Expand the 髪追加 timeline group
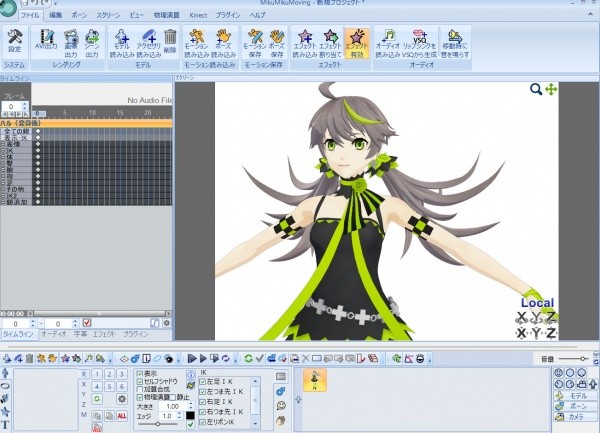Screen dimensions: 600x433 [3, 202]
